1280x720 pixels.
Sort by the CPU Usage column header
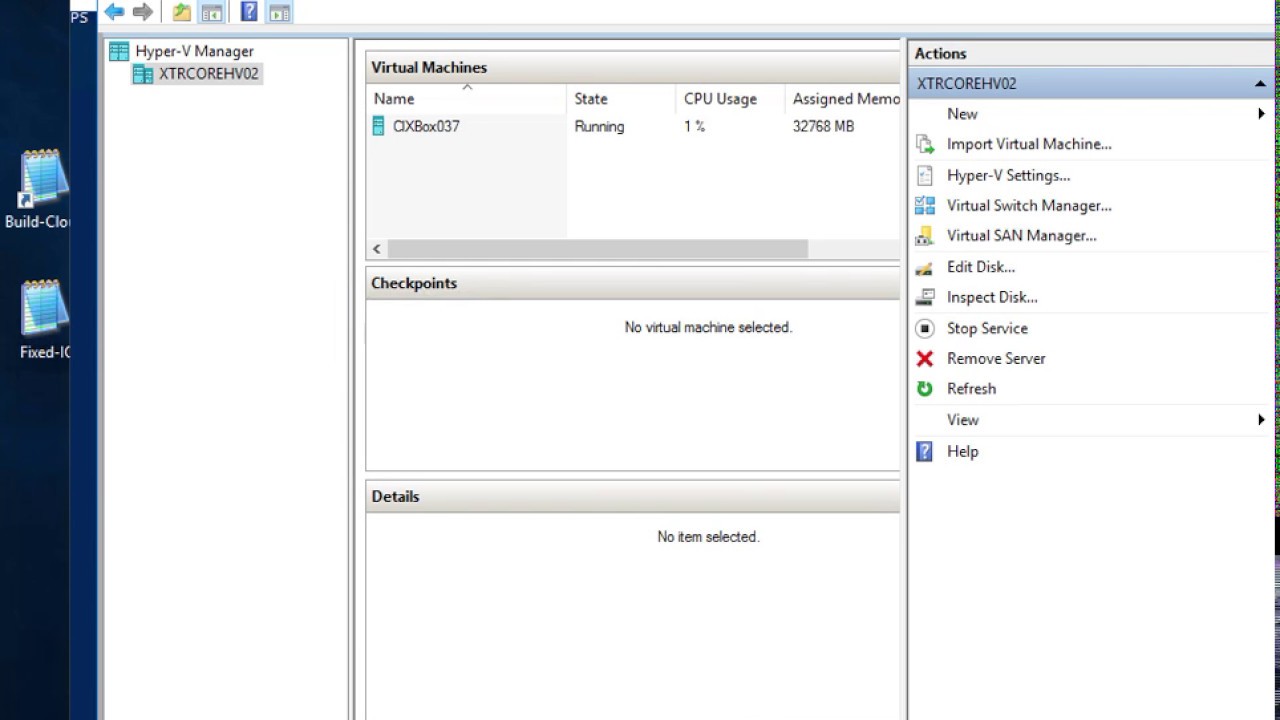click(731, 99)
